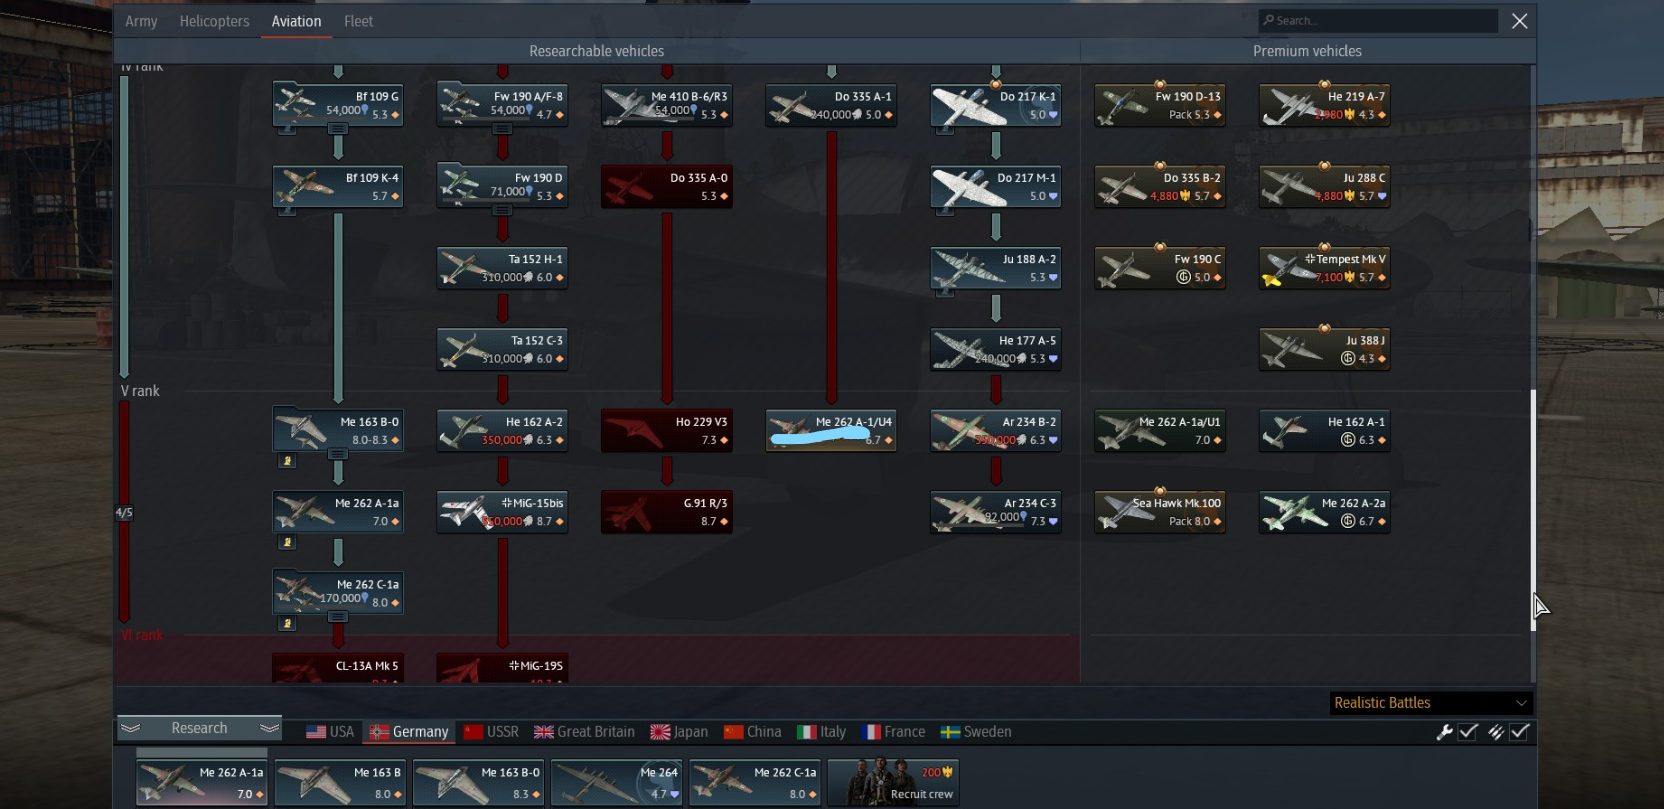Image resolution: width=1664 pixels, height=809 pixels.
Task: Select the premium Do 335 B-2 card
Action: coord(1159,186)
